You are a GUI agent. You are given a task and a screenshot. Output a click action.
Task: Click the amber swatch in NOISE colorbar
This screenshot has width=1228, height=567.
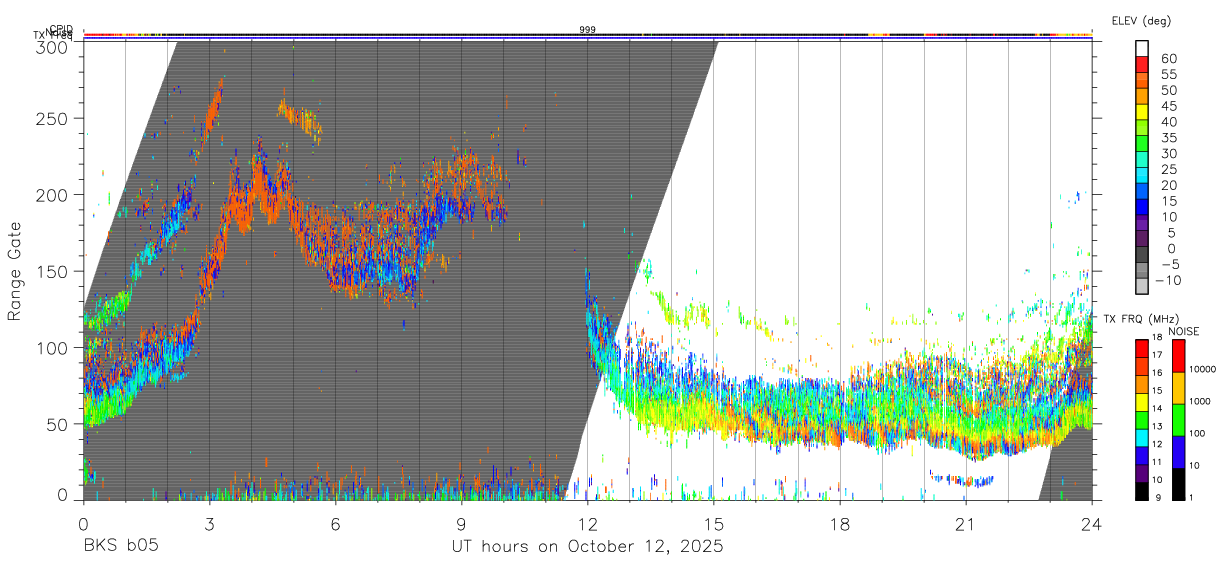click(x=1178, y=387)
